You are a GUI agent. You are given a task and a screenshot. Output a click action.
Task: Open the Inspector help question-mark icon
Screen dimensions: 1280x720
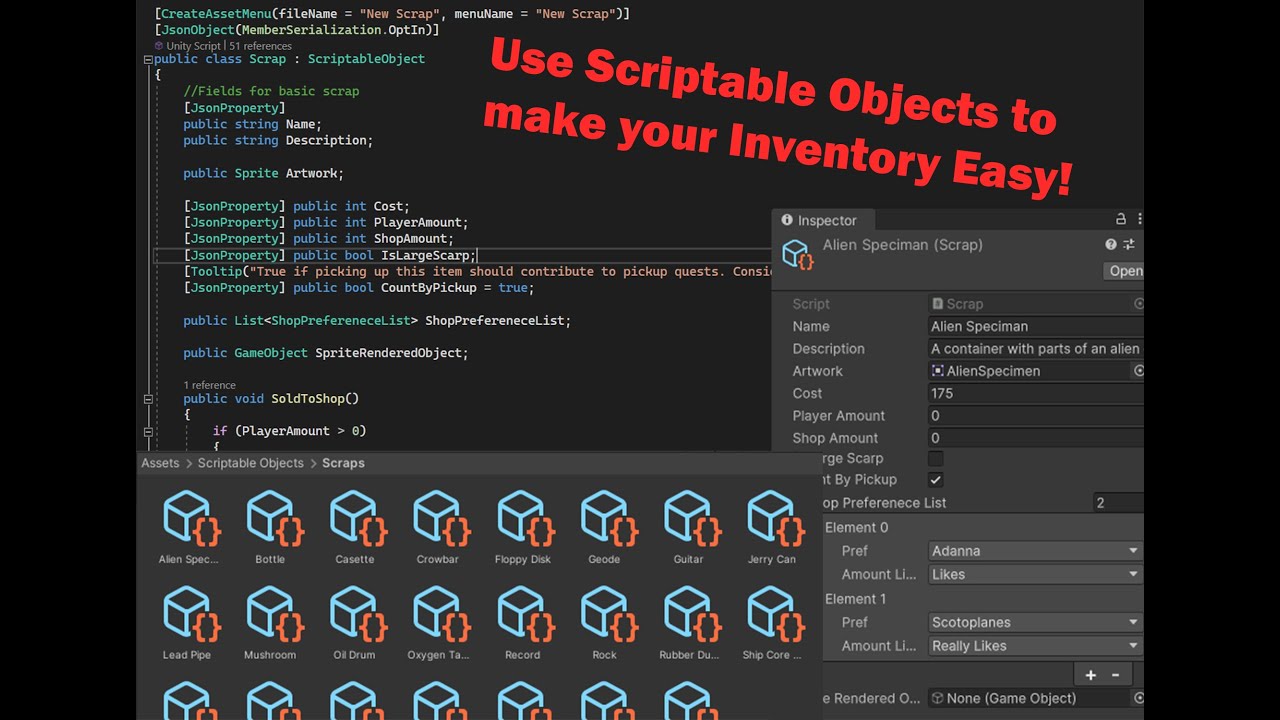click(1111, 244)
